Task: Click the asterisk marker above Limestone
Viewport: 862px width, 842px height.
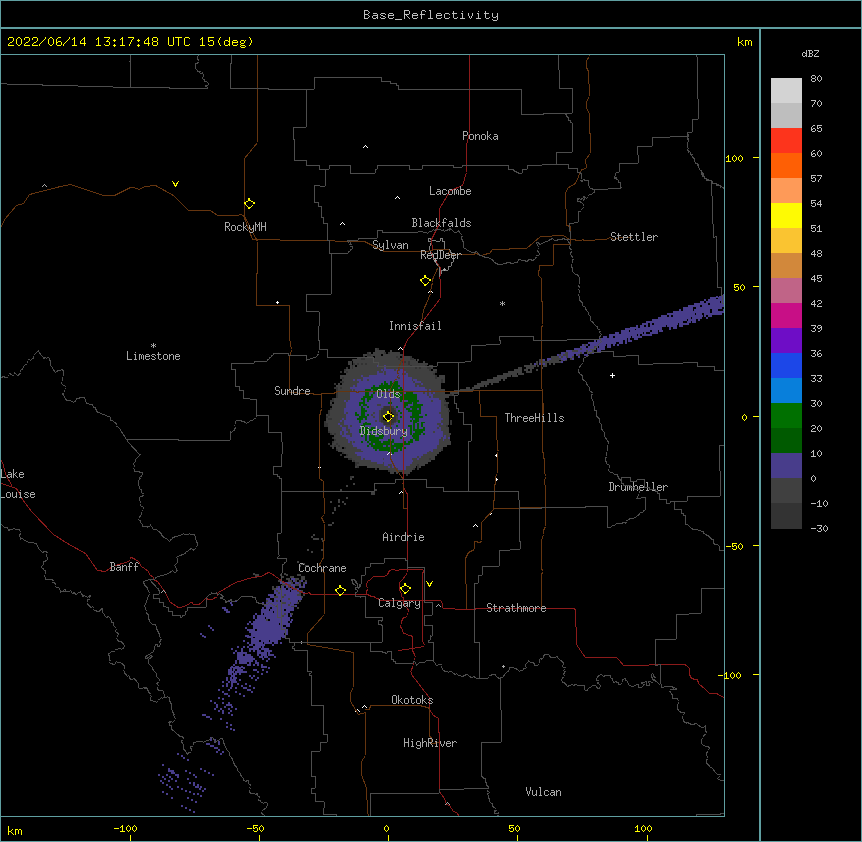Action: (x=153, y=346)
